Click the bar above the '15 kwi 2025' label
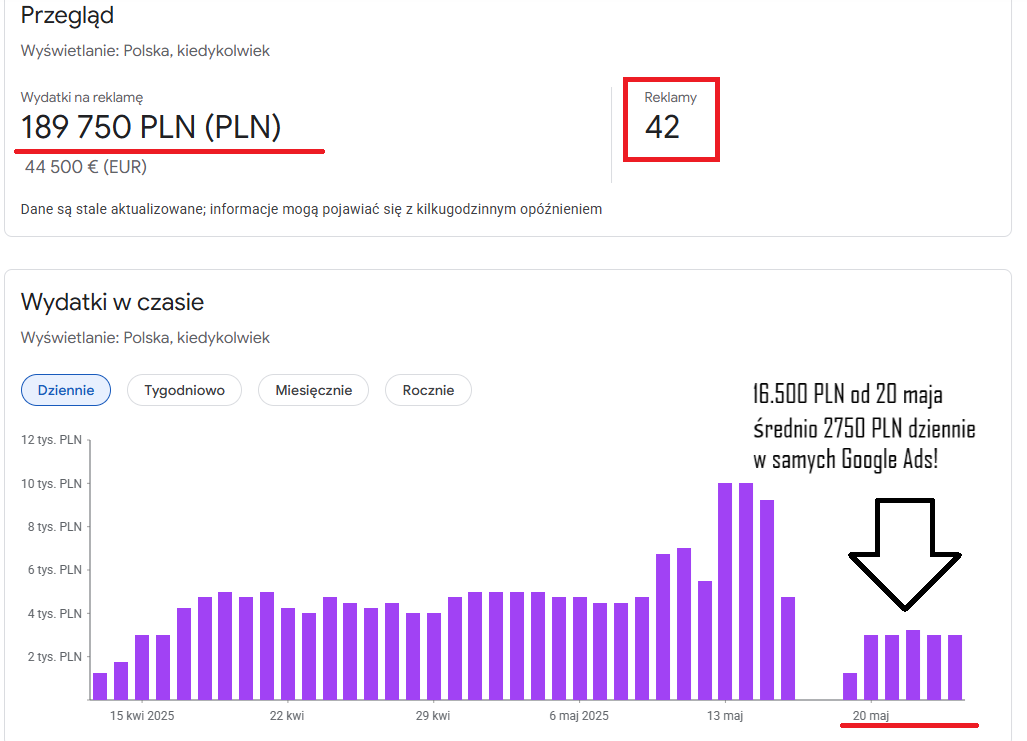The height and width of the screenshot is (741, 1027). click(142, 668)
